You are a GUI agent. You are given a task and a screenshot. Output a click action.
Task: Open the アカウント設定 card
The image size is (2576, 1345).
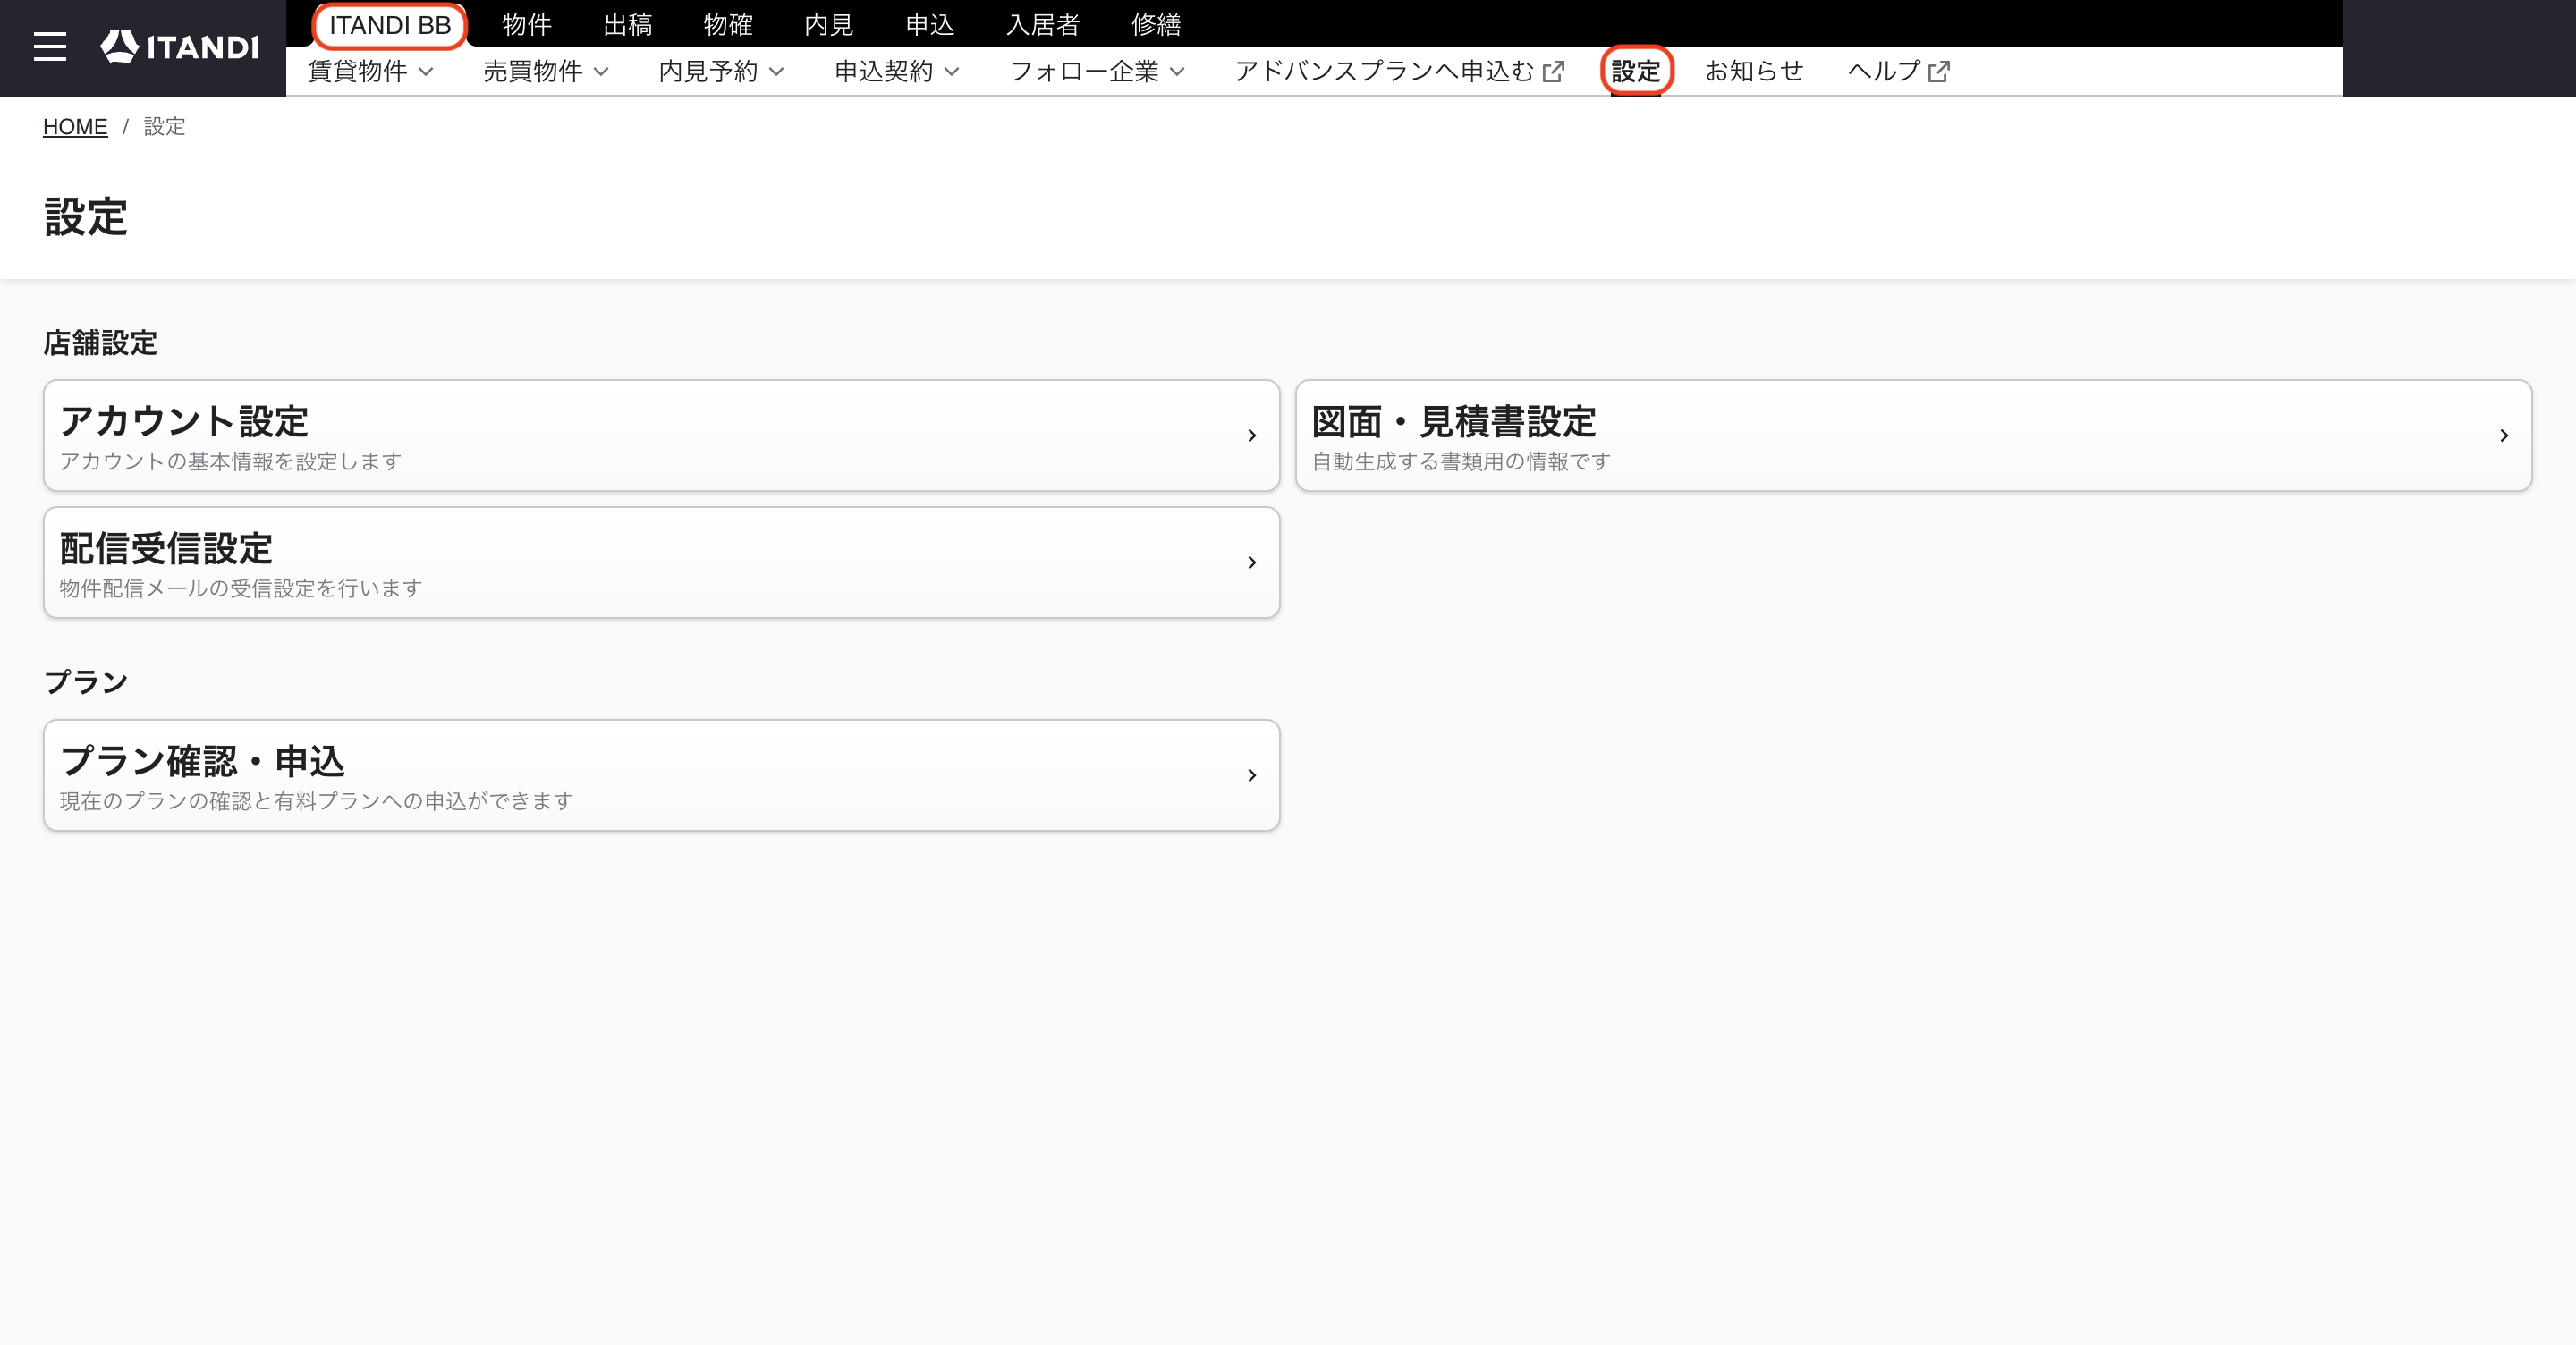pyautogui.click(x=661, y=436)
